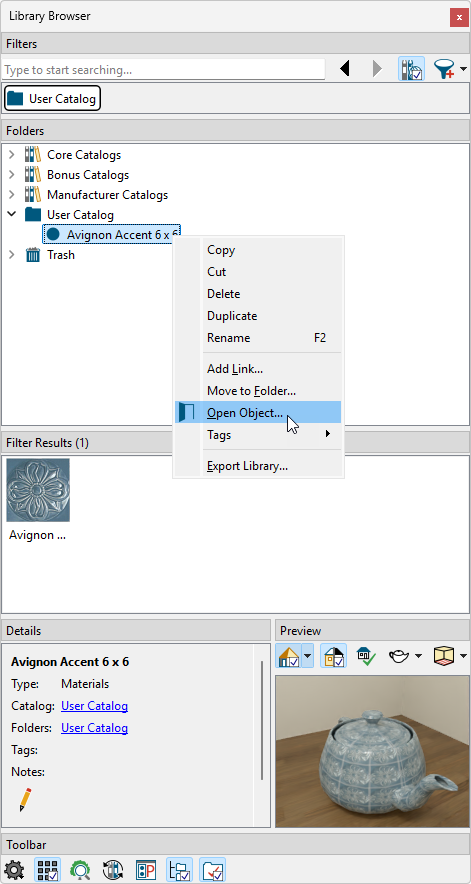This screenshot has height=884, width=471.
Task: Choose Export Library... from context menu
Action: pos(258,466)
